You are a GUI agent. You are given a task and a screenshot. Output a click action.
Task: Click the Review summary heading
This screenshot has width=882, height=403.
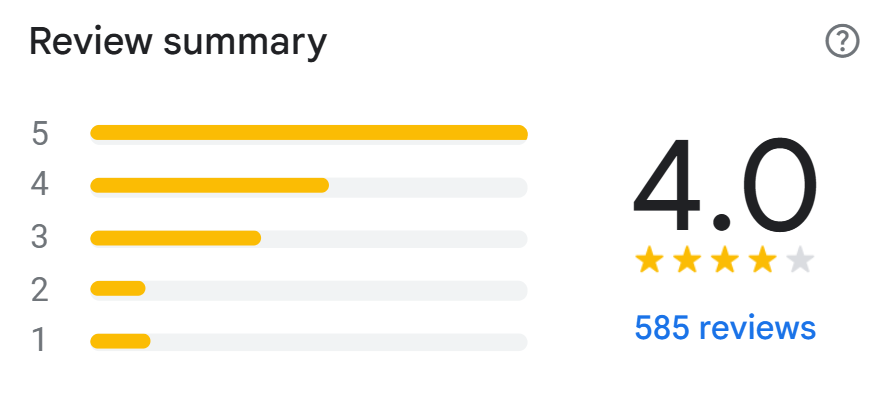[178, 42]
